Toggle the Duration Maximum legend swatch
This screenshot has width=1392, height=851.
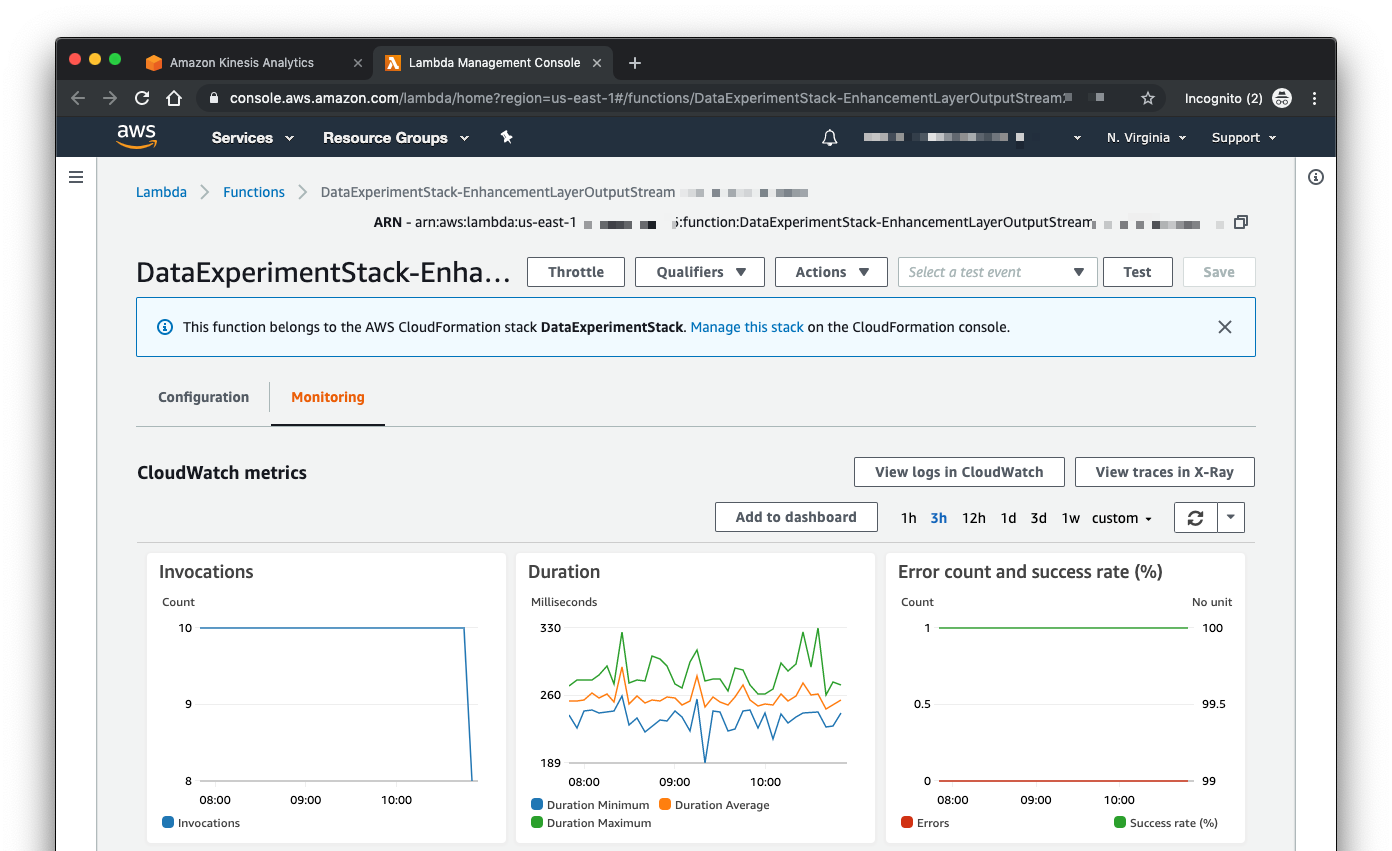click(537, 823)
